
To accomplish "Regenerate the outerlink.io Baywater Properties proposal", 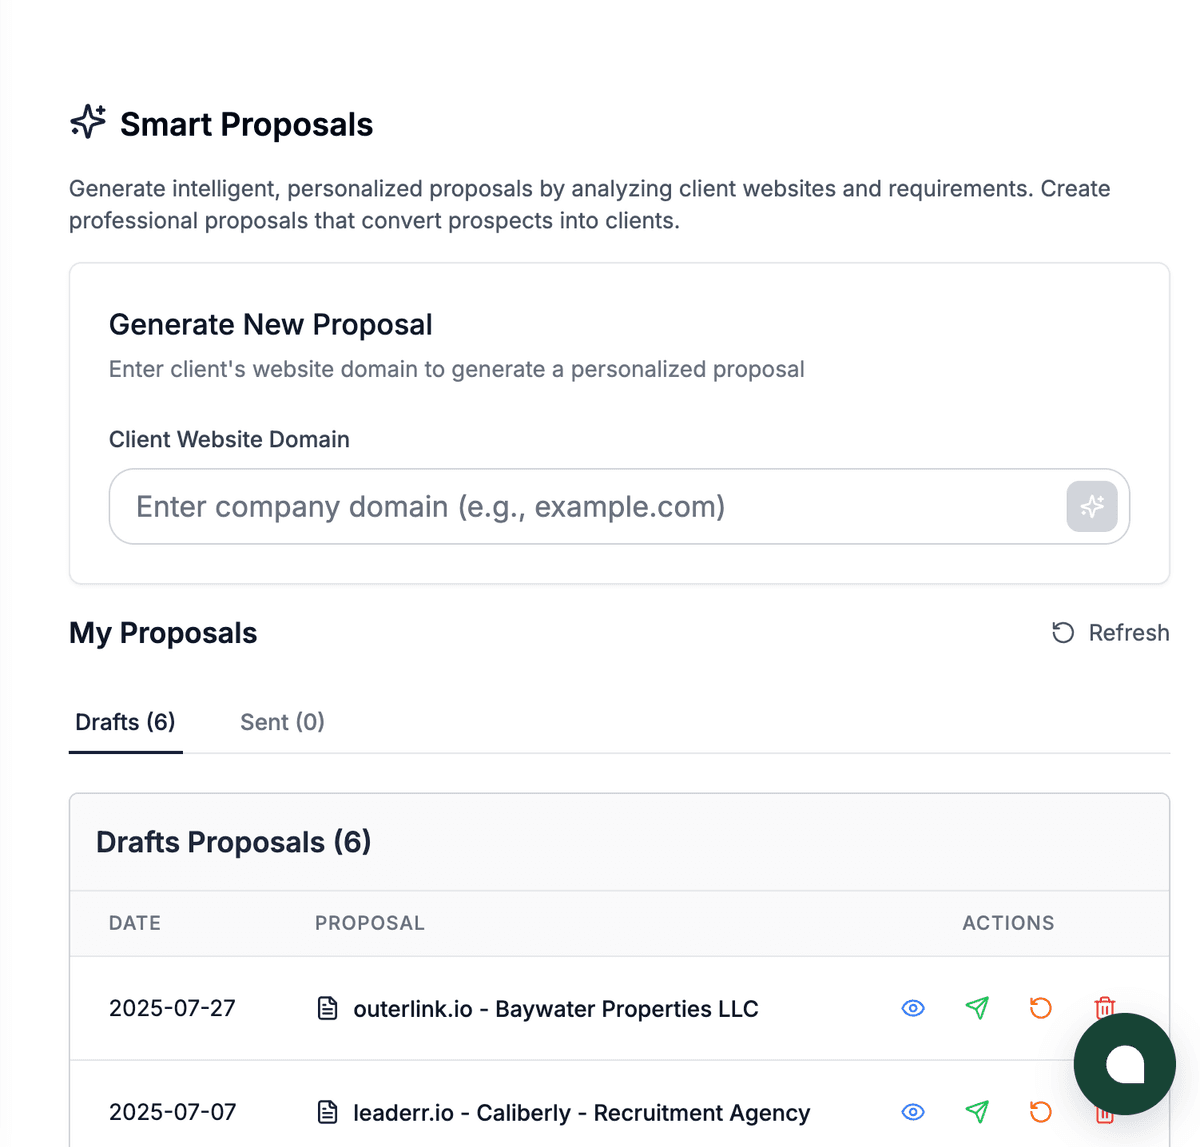I will (x=1041, y=1008).
